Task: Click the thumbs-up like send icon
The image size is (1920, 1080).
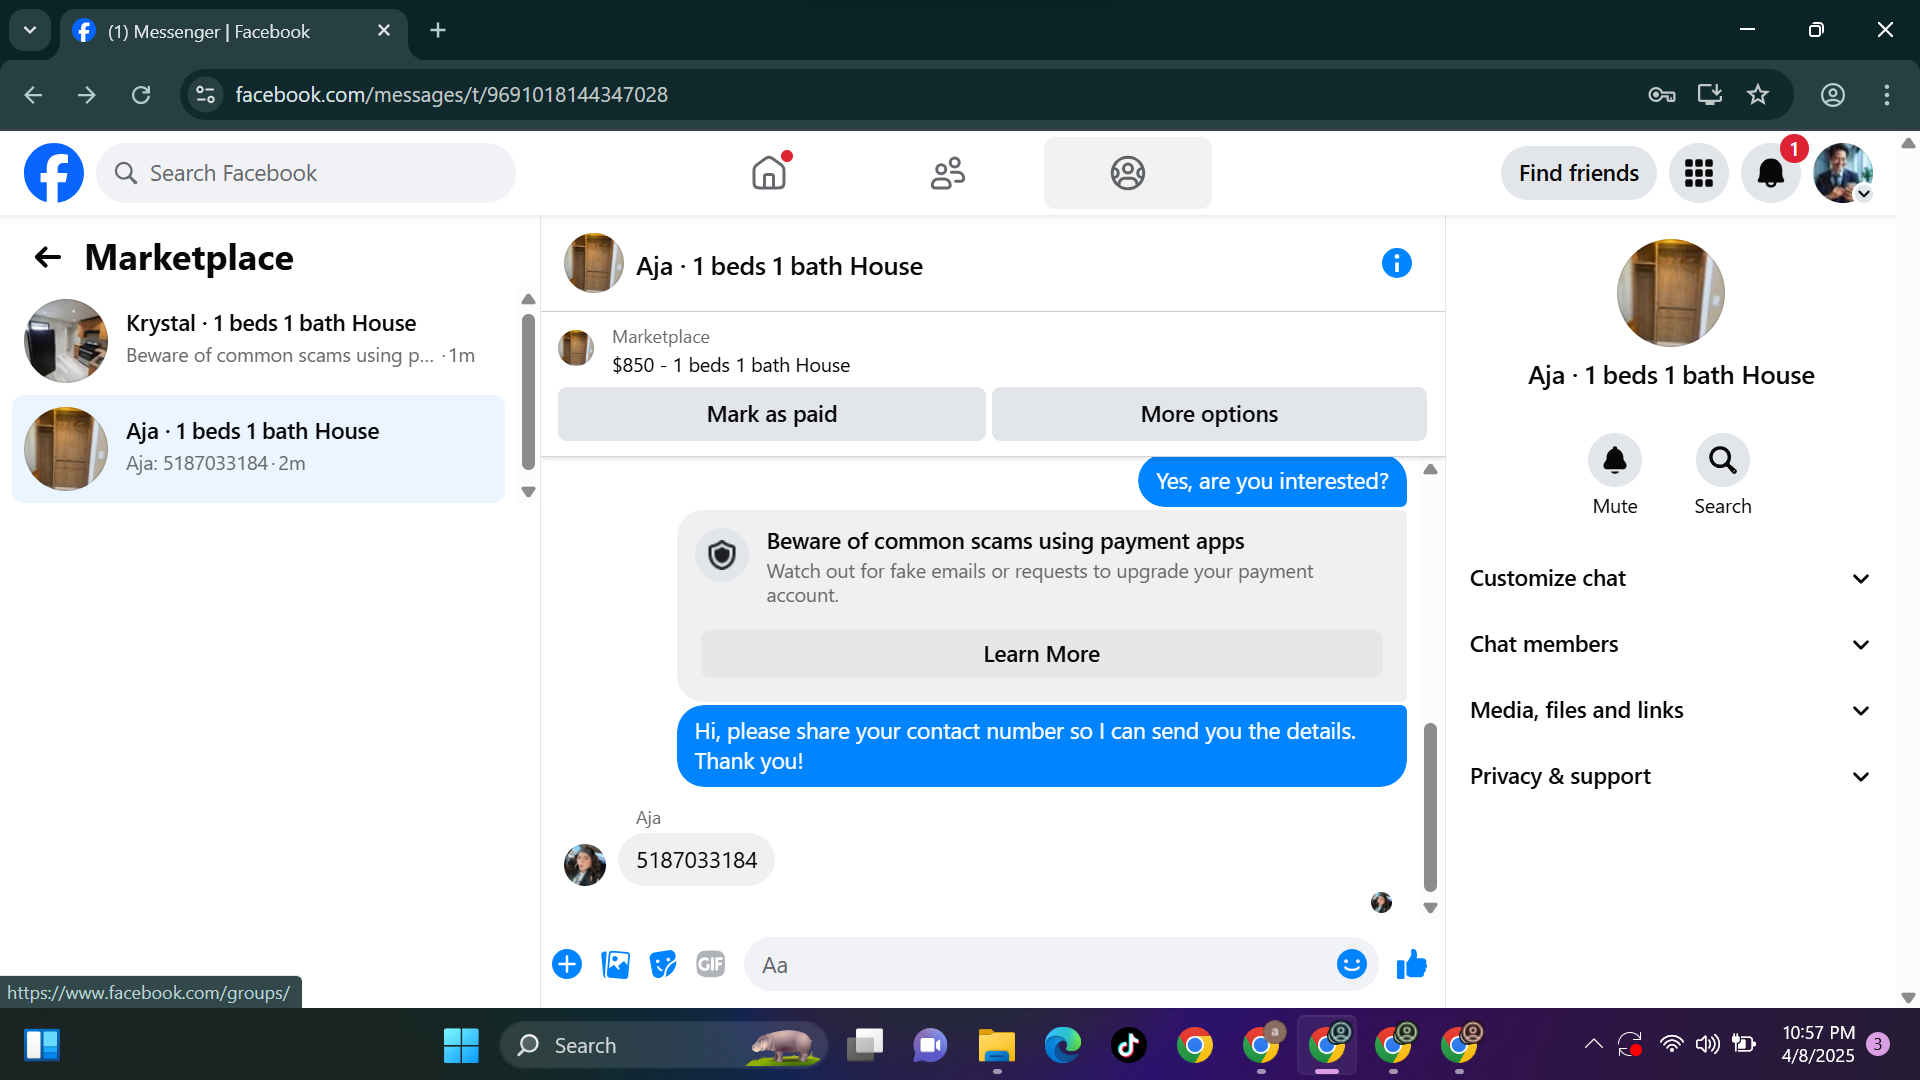Action: [x=1411, y=965]
